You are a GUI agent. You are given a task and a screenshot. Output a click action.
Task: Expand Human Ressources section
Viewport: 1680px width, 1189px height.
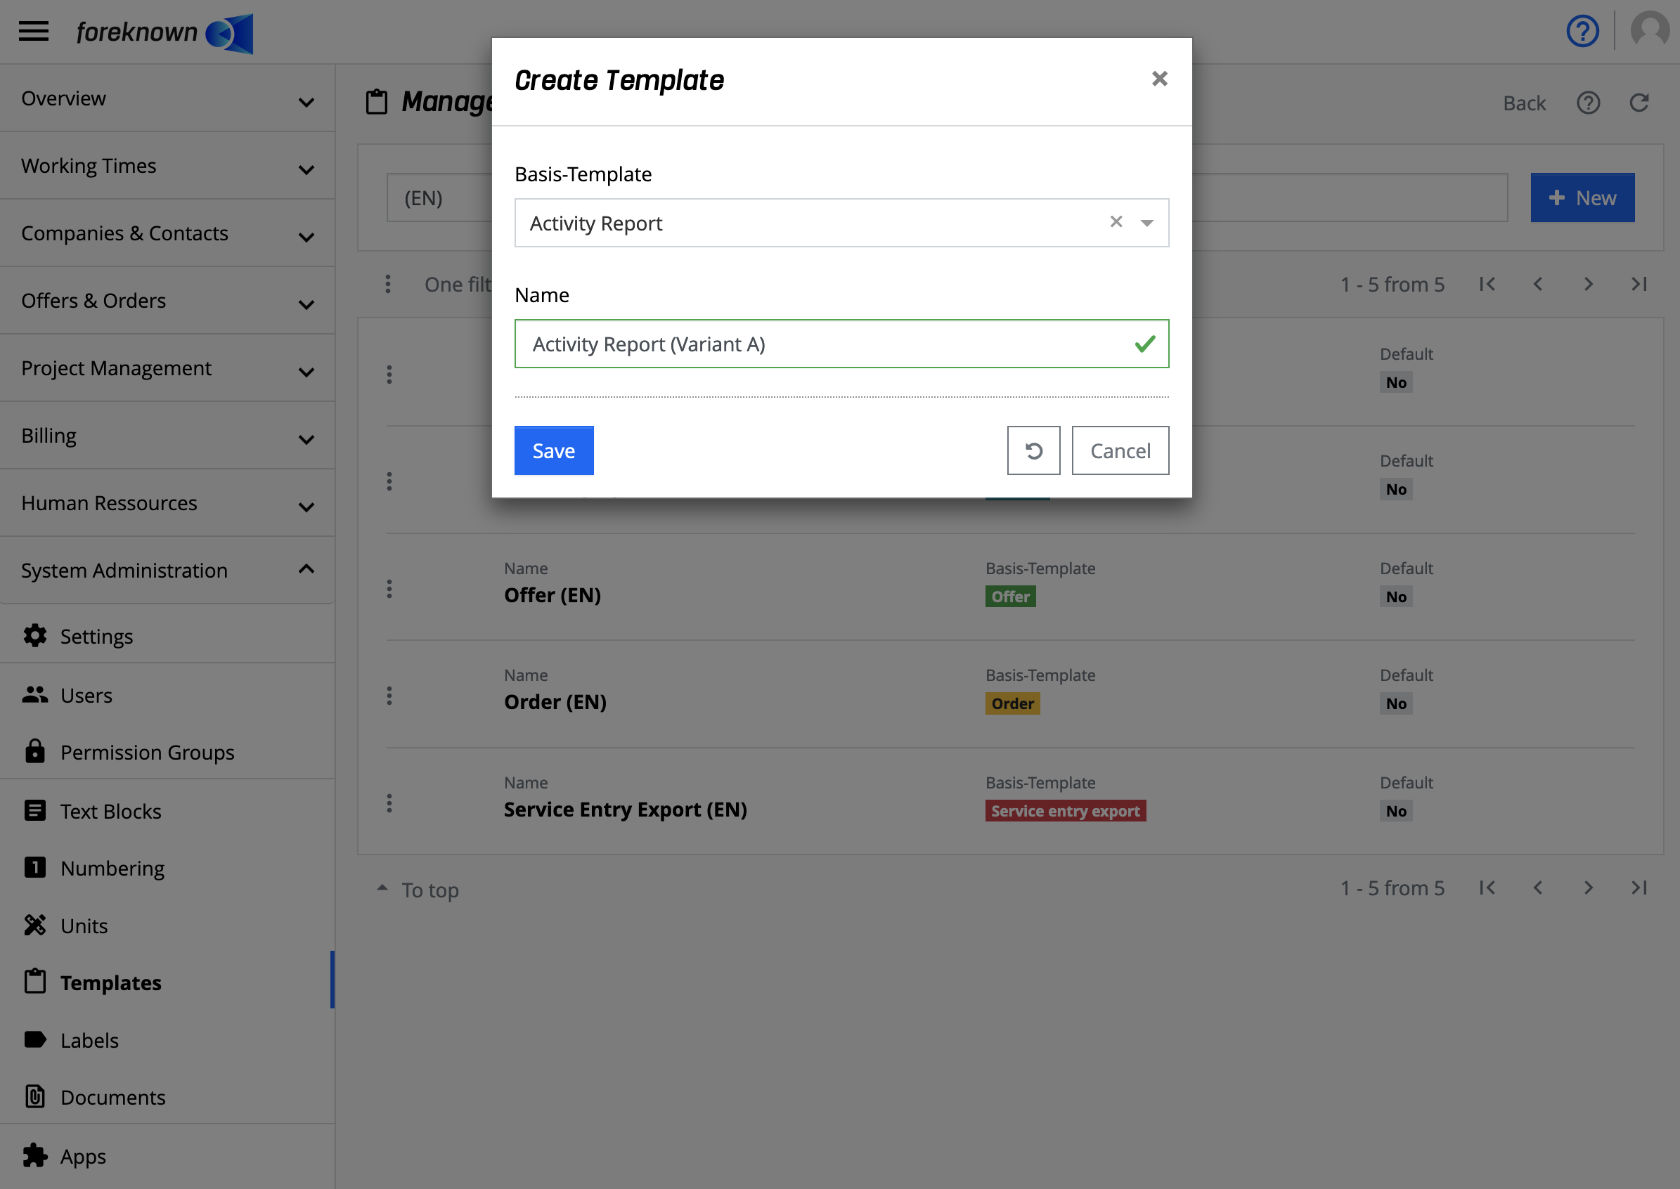coord(167,504)
